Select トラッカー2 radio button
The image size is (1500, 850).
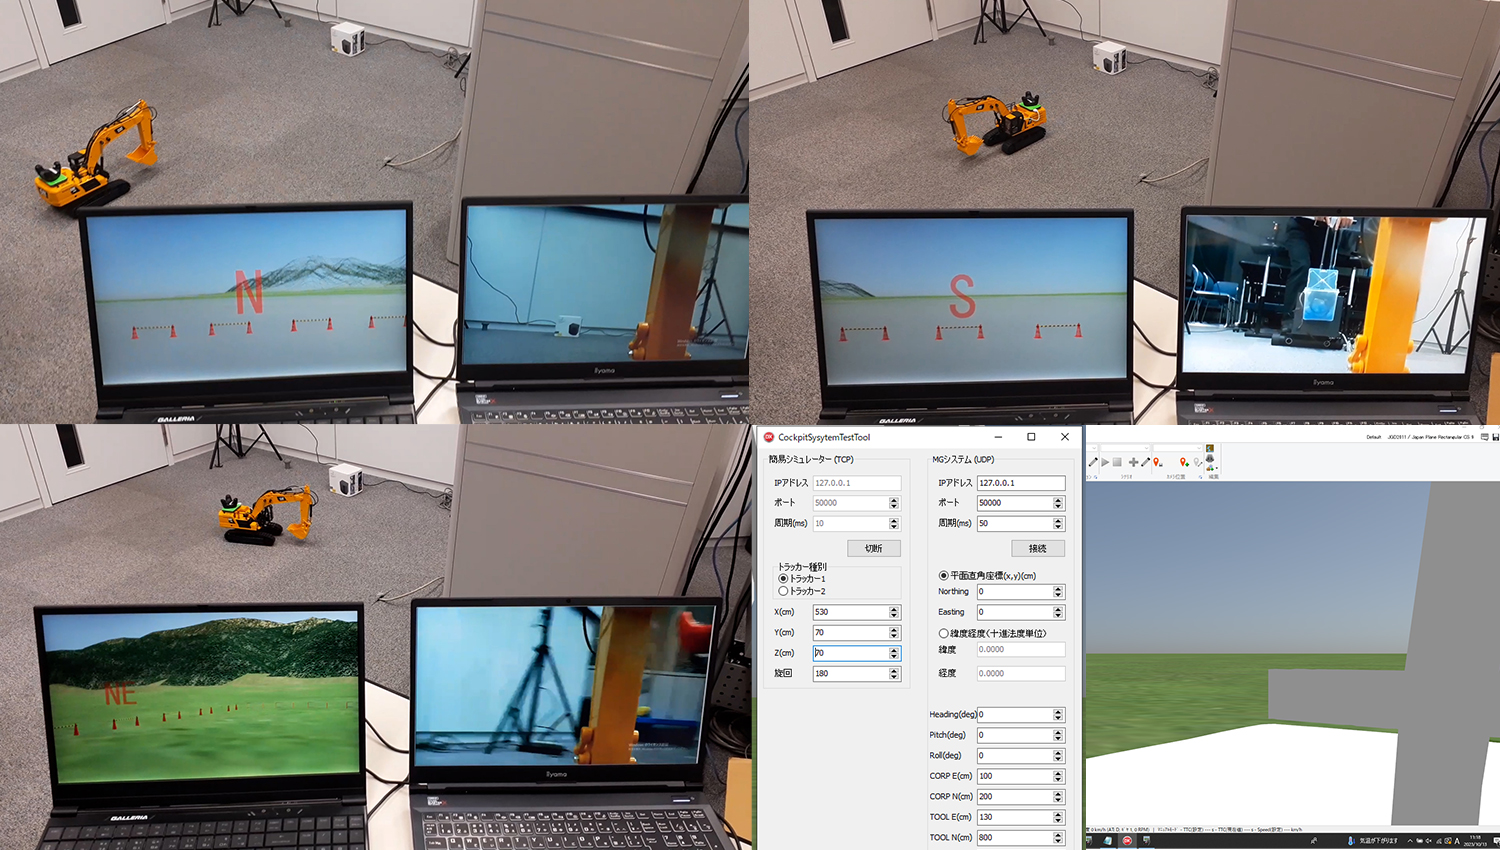click(x=783, y=591)
